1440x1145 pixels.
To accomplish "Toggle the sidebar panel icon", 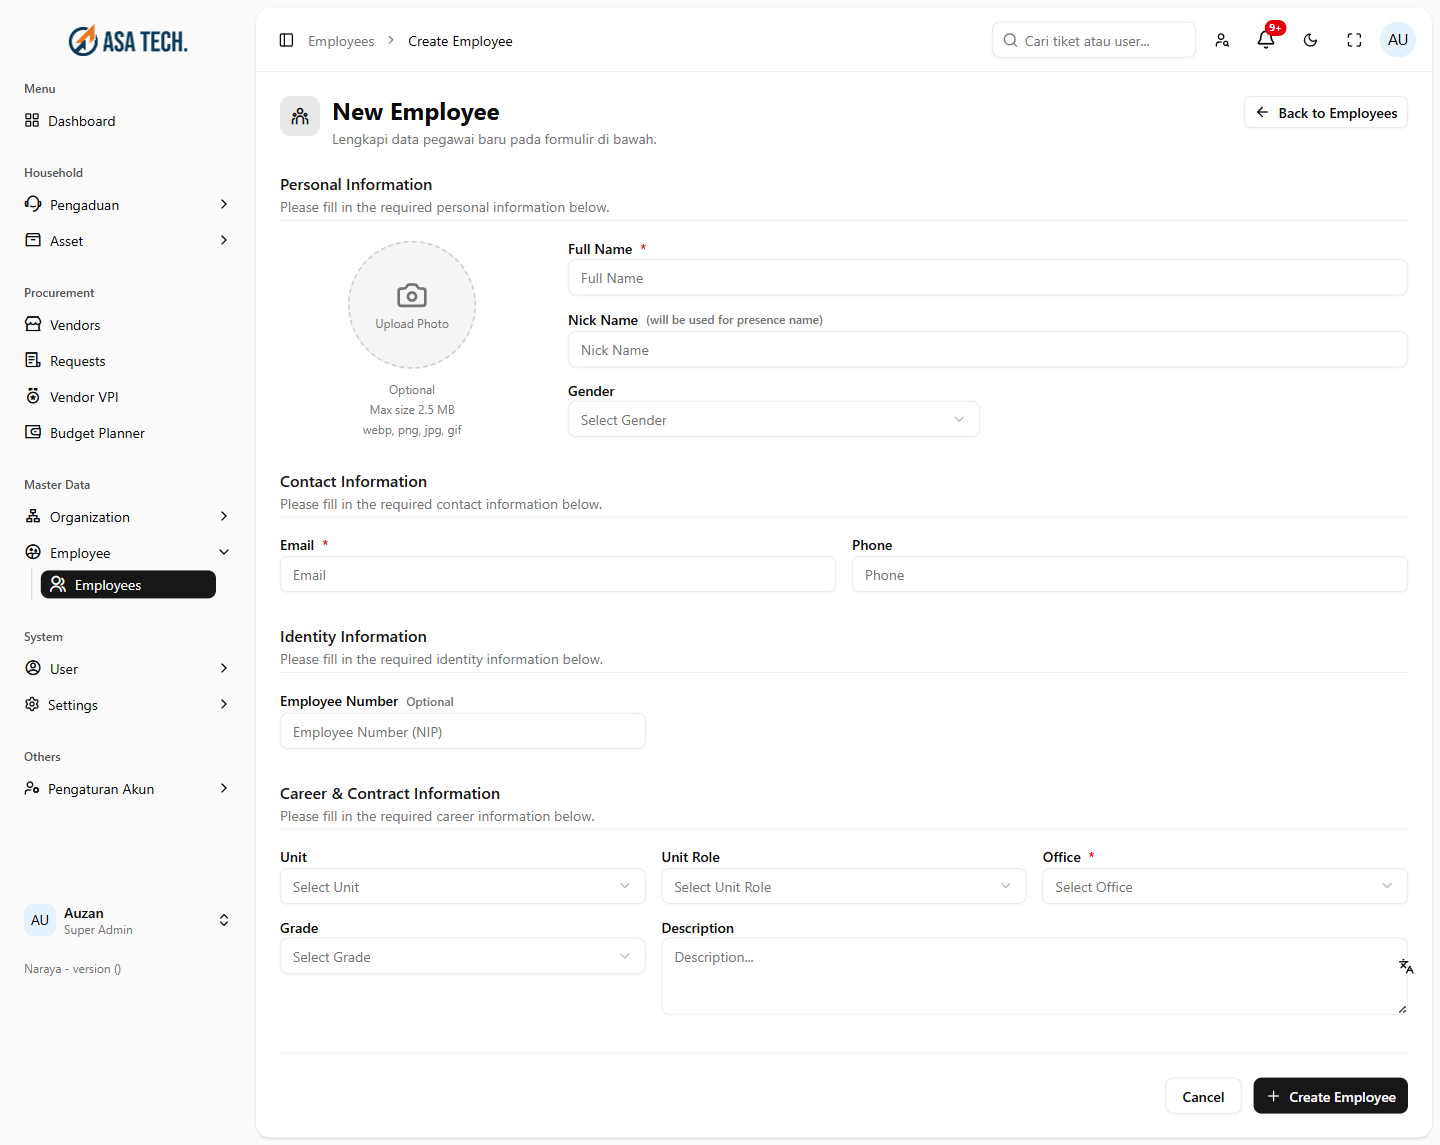I will 286,40.
